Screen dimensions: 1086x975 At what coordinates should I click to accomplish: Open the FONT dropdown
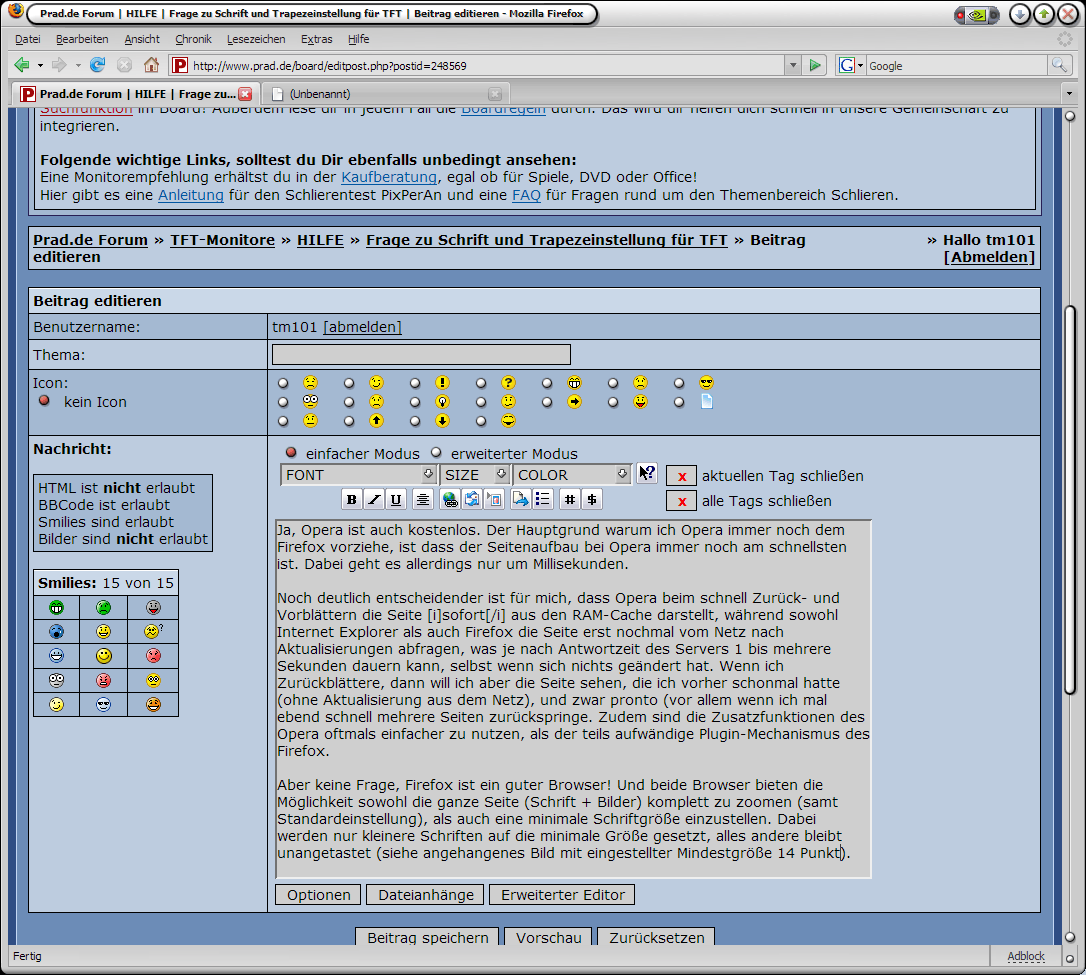pos(359,475)
